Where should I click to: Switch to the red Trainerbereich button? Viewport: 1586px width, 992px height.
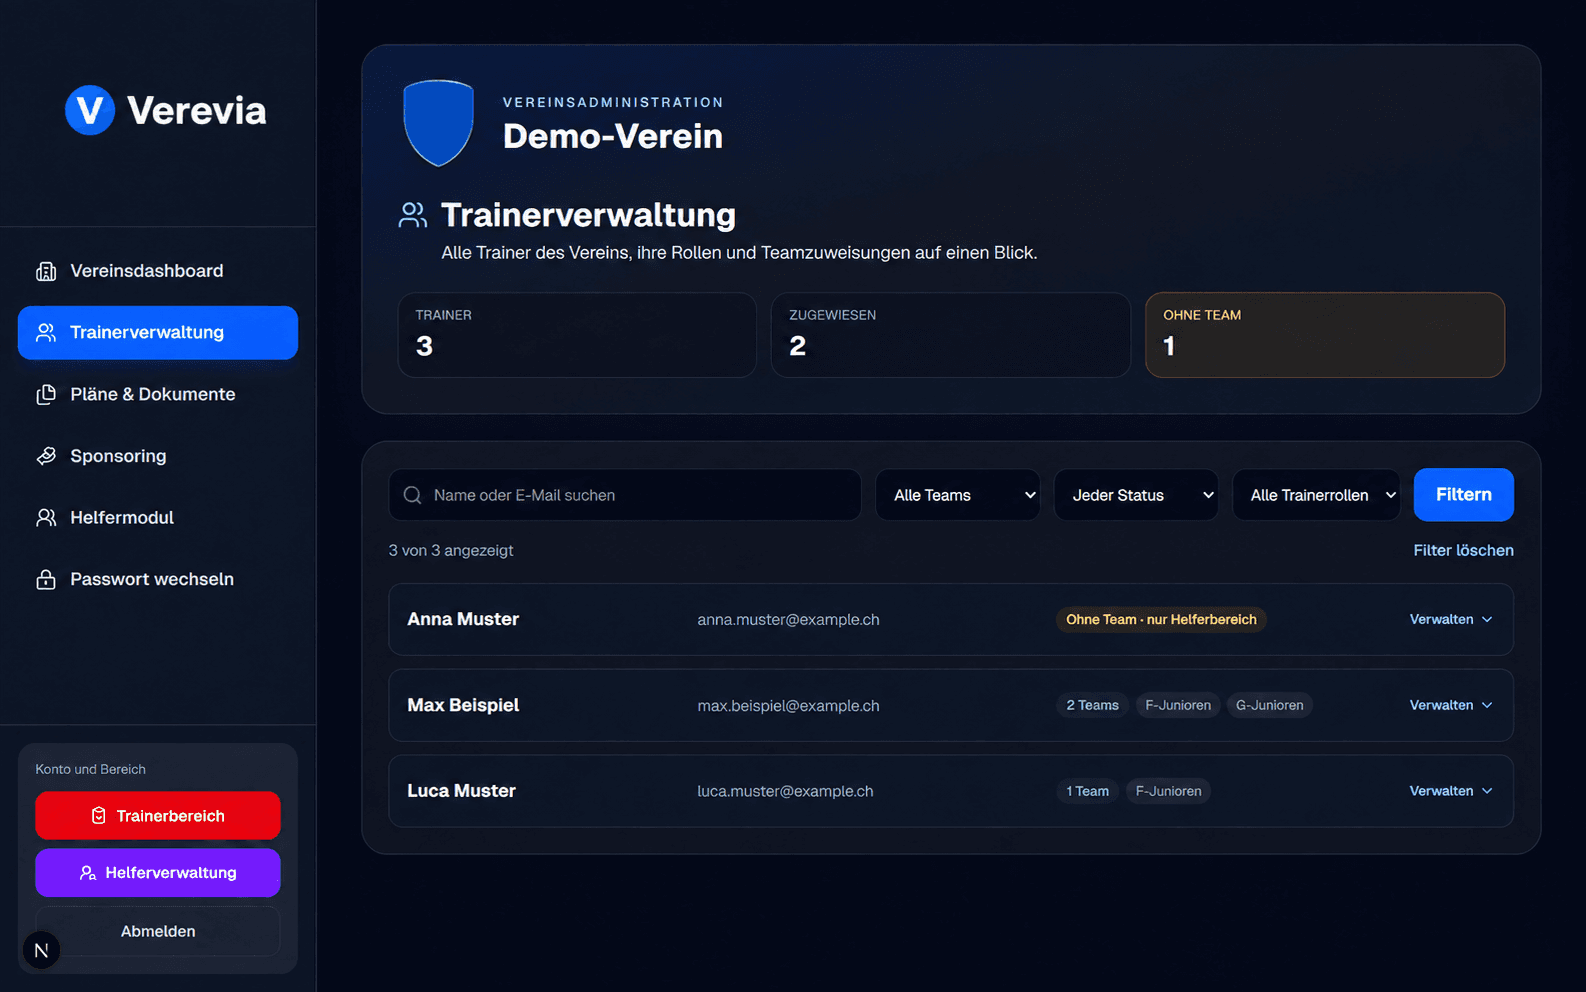(158, 816)
